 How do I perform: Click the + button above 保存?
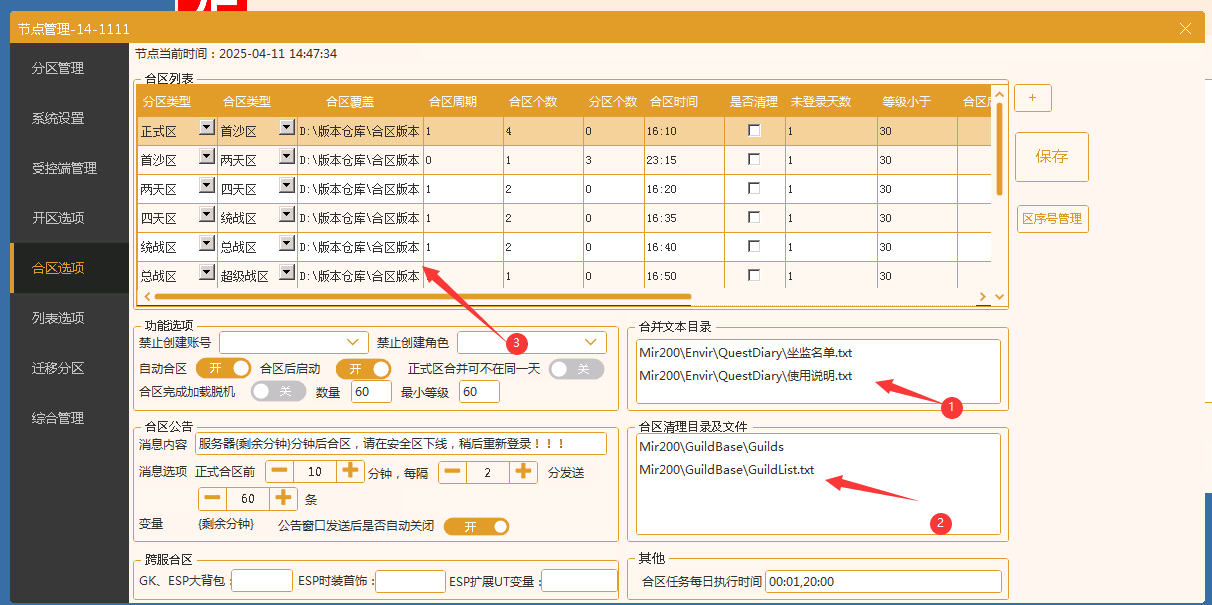1031,98
